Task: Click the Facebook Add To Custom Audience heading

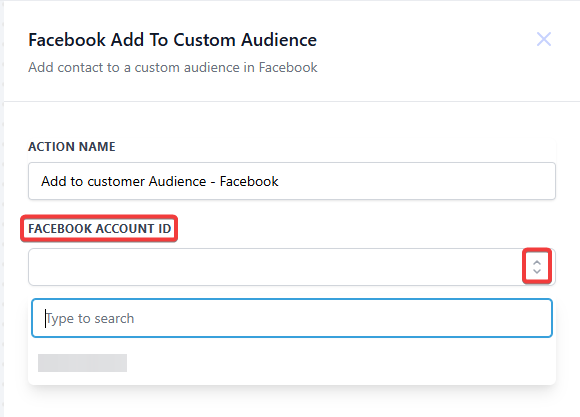Action: pyautogui.click(x=172, y=40)
